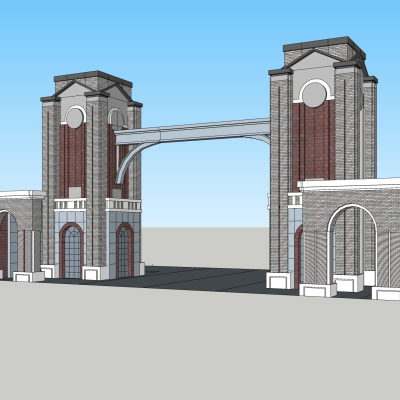Select the curved support bracket under the bridge
The image size is (400, 400).
tap(130, 162)
